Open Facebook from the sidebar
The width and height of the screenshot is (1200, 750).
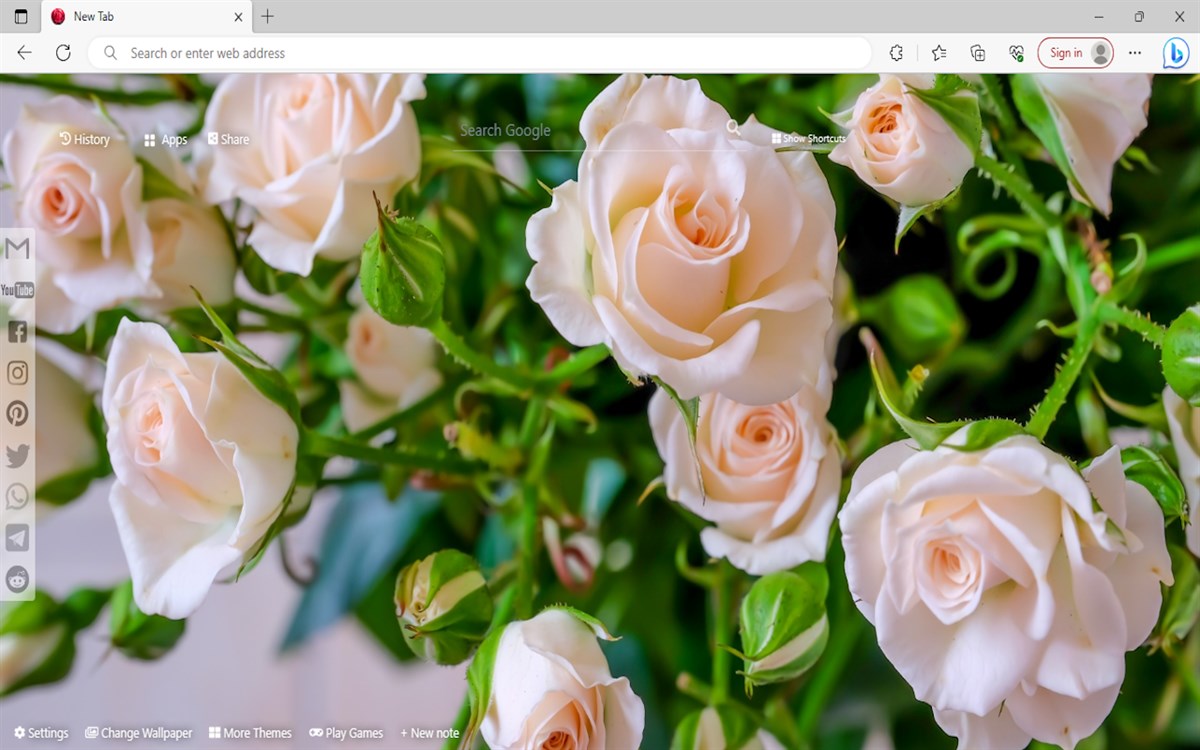[x=17, y=331]
